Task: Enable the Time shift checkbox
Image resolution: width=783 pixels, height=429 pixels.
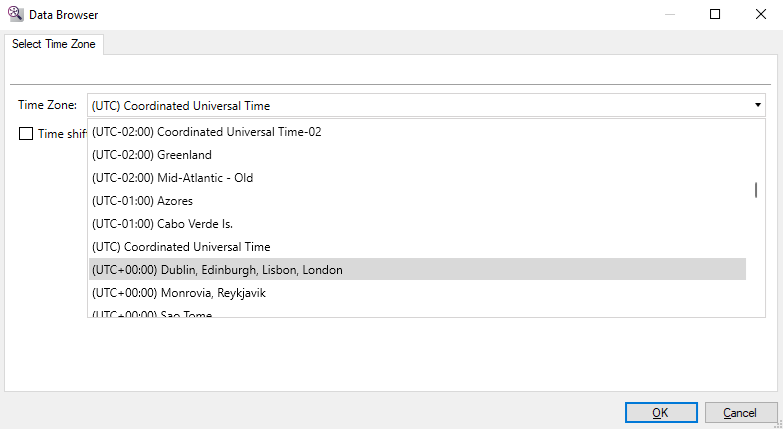Action: coord(26,134)
